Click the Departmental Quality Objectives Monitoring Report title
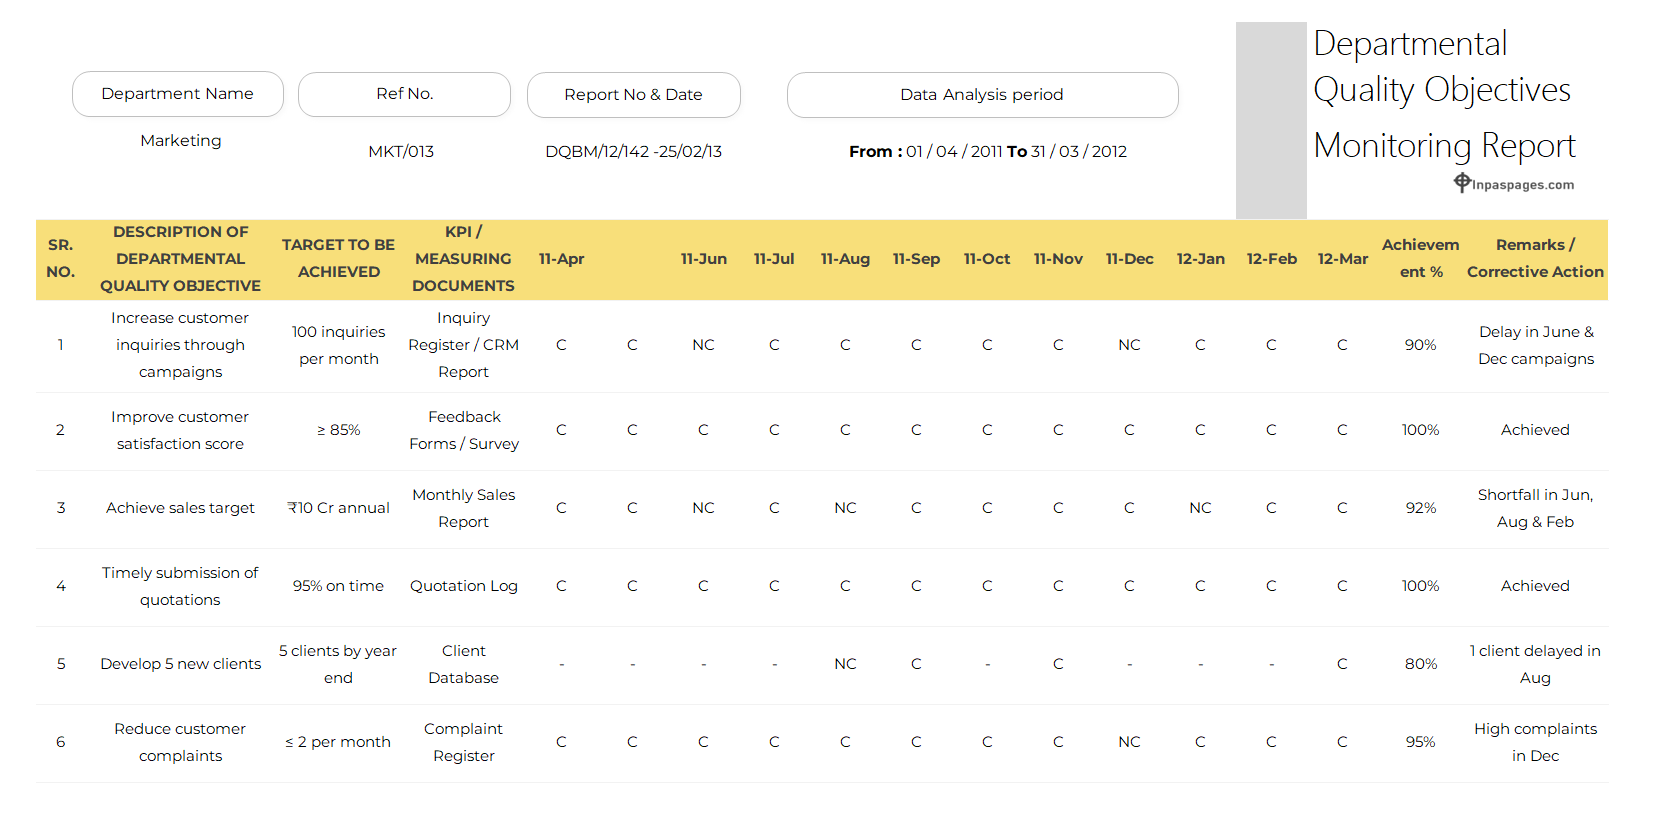 [x=1443, y=95]
